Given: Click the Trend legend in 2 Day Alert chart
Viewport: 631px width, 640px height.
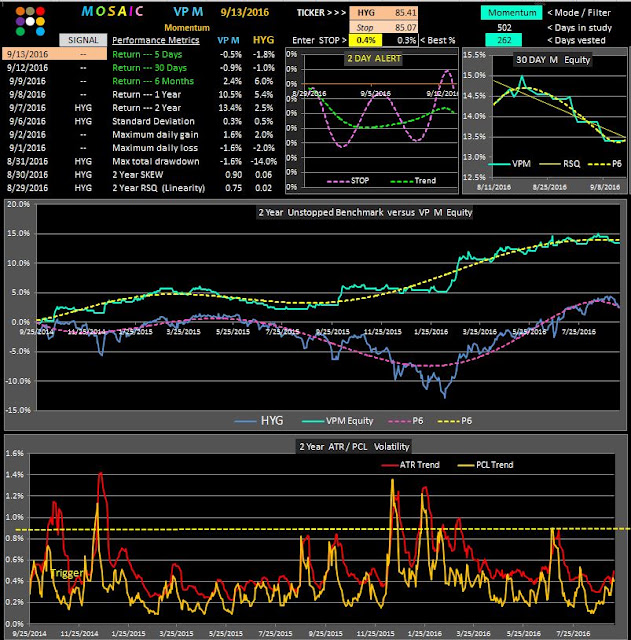Looking at the screenshot, I should [x=413, y=180].
